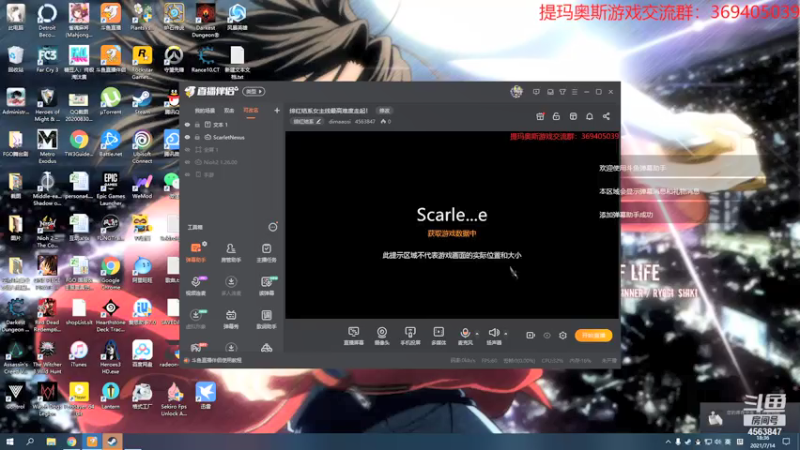Click the mode pill beside 直播伴侣 logo

click(x=254, y=91)
